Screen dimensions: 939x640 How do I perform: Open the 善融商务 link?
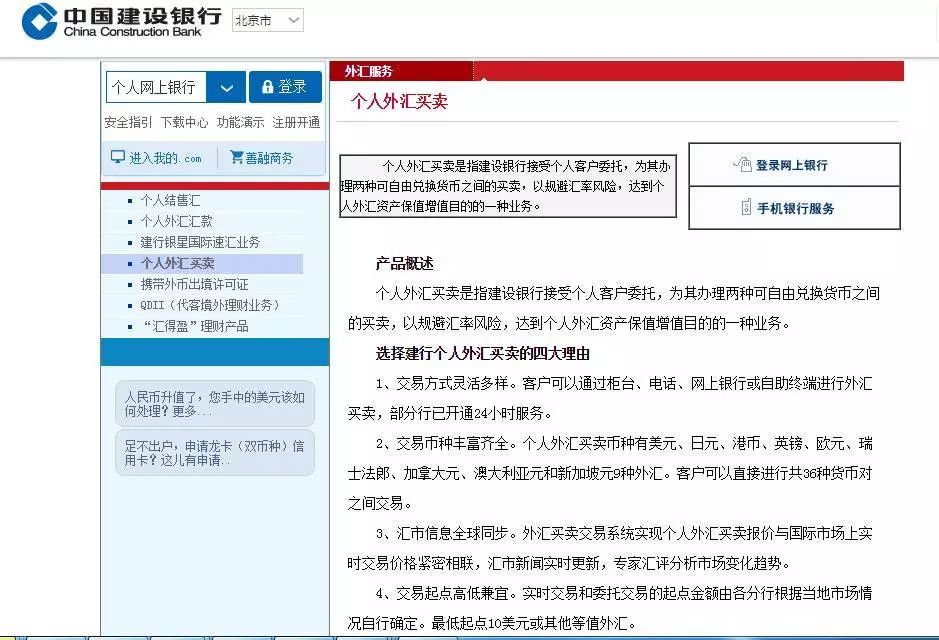[269, 158]
